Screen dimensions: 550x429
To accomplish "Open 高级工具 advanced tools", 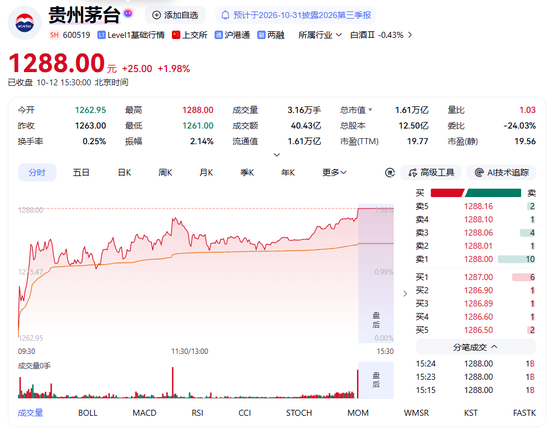I will (x=431, y=173).
